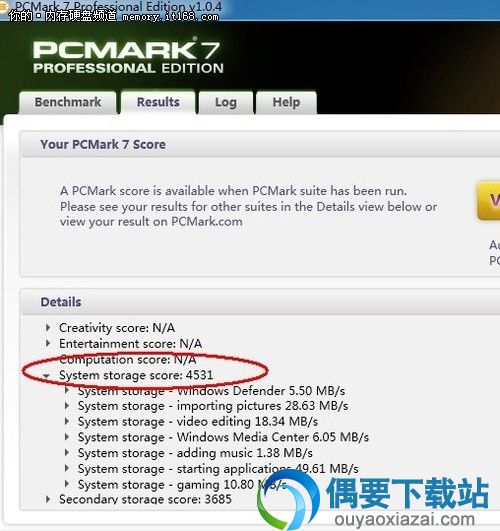Screen dimensions: 500x531
Task: Open the Results tab
Action: click(158, 102)
